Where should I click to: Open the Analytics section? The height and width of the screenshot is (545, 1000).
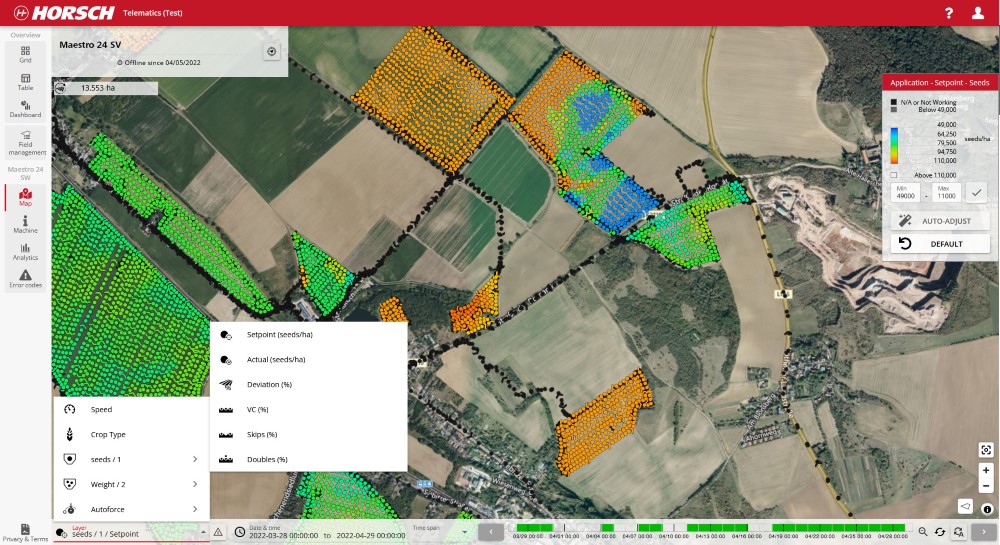[x=25, y=251]
